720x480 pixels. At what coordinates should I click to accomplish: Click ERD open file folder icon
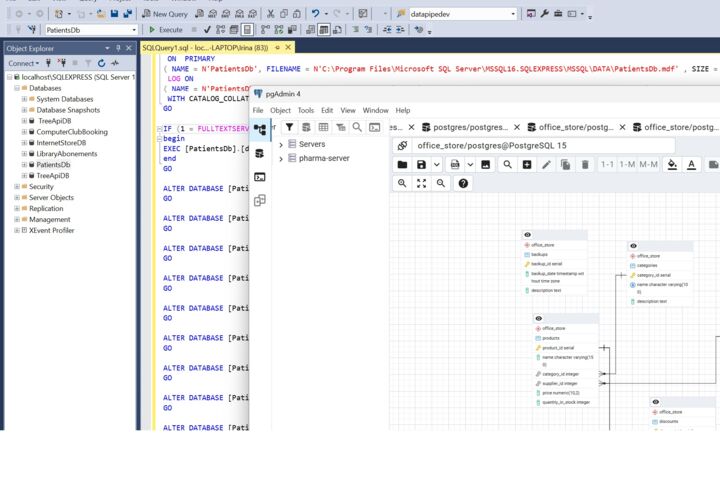coord(402,164)
